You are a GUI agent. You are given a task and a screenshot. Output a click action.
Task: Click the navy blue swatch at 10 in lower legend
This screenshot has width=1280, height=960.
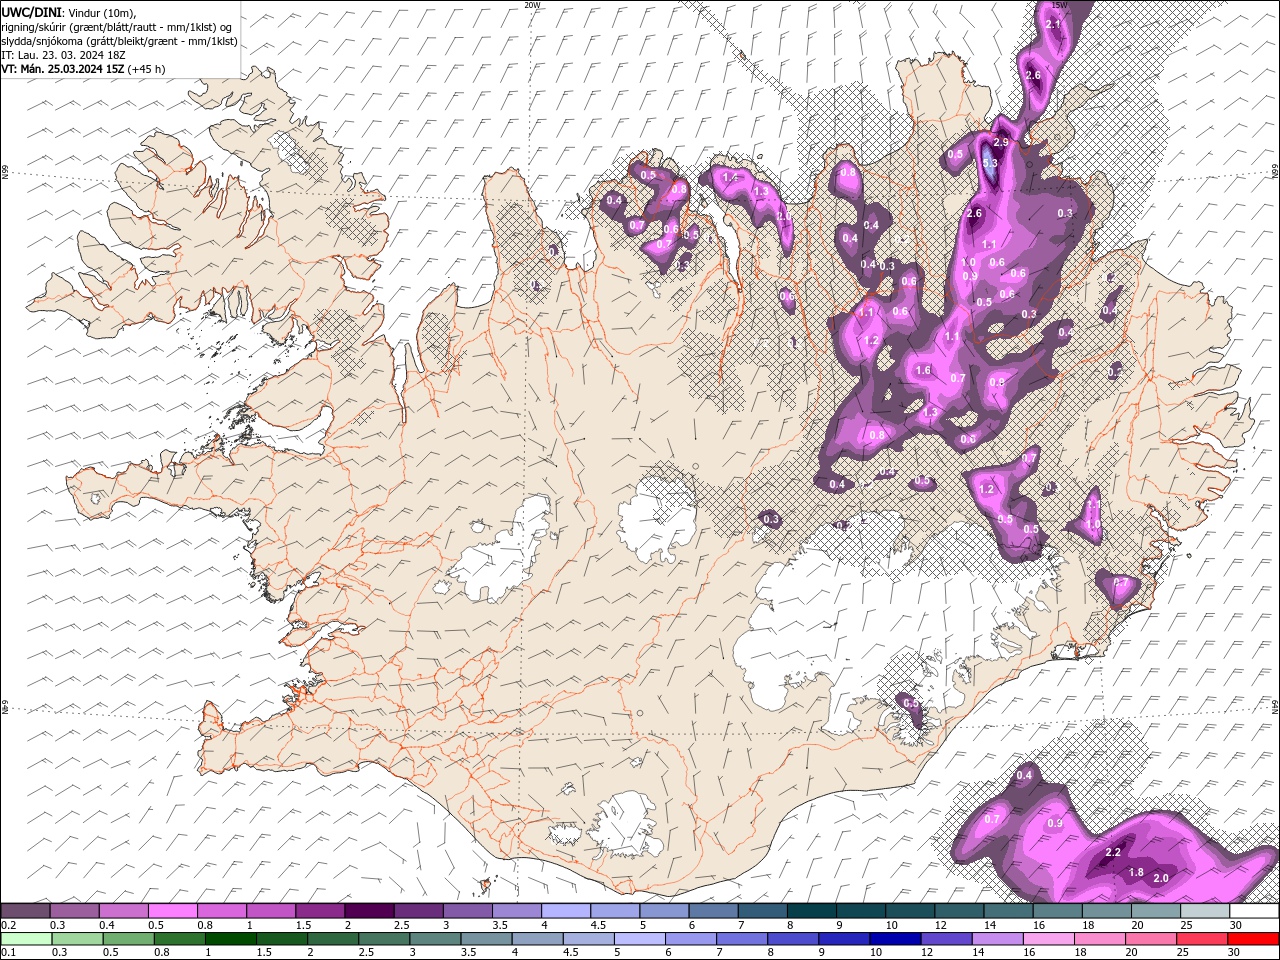coord(895,939)
